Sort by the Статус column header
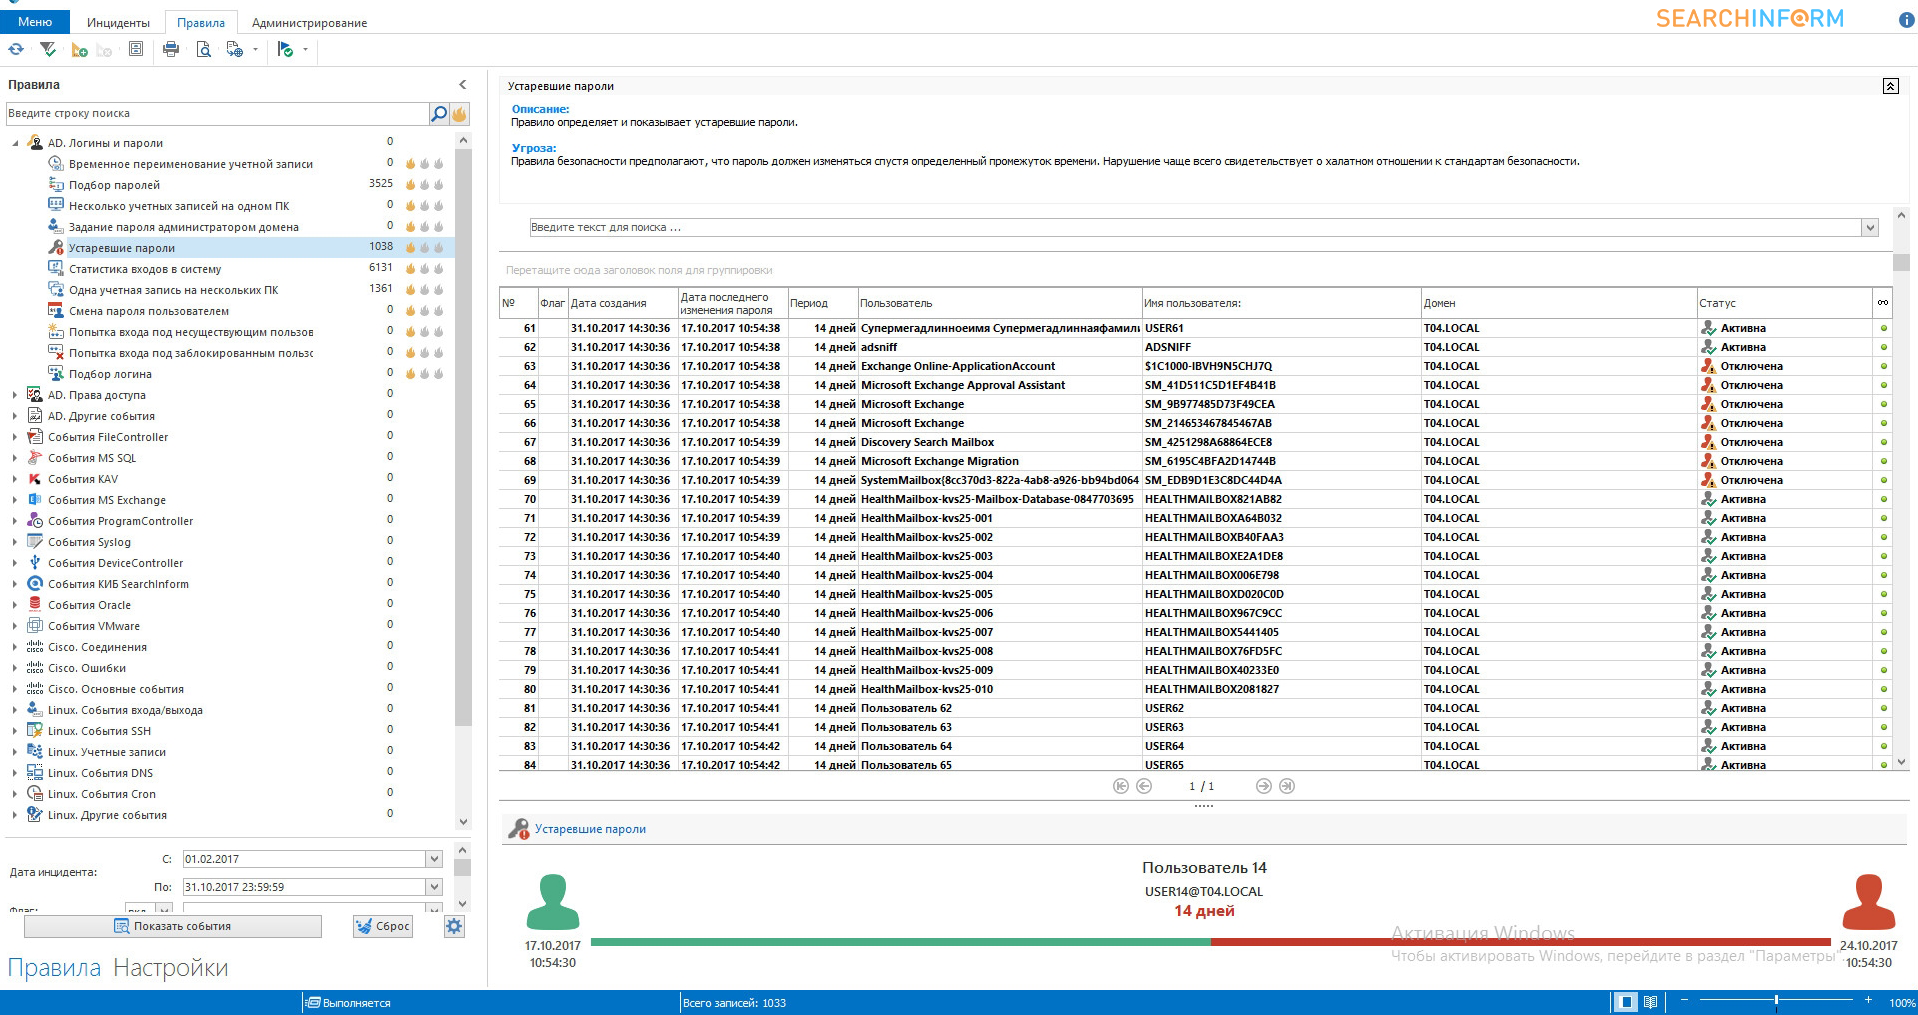This screenshot has width=1918, height=1015. pos(1784,303)
